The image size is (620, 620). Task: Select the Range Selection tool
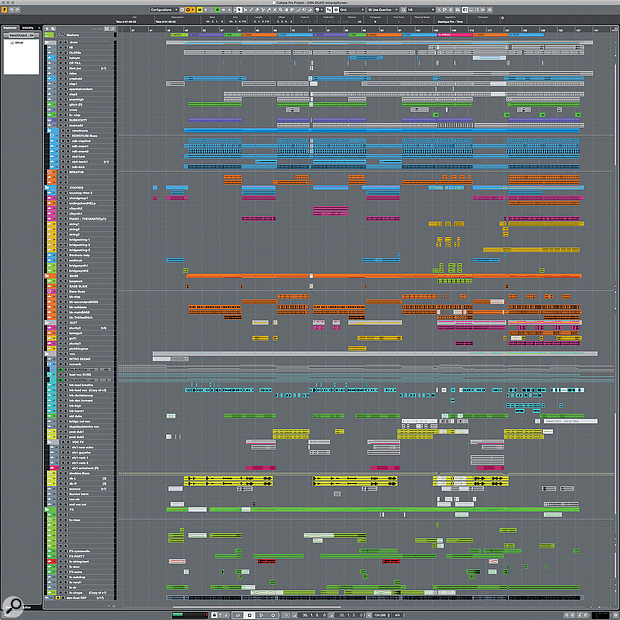tap(245, 9)
